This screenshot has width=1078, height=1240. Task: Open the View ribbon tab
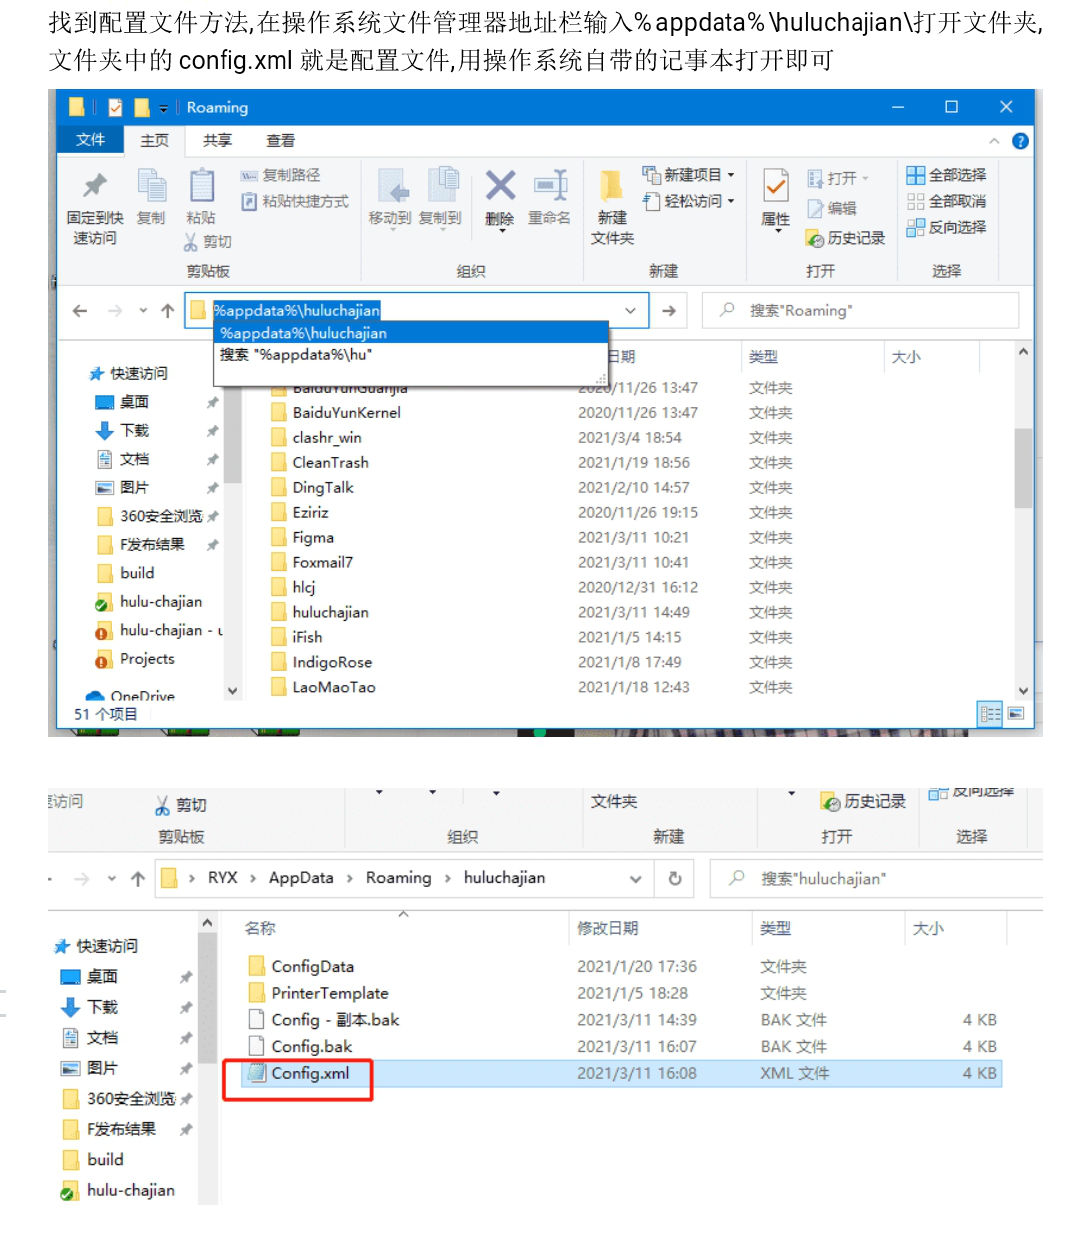[280, 141]
